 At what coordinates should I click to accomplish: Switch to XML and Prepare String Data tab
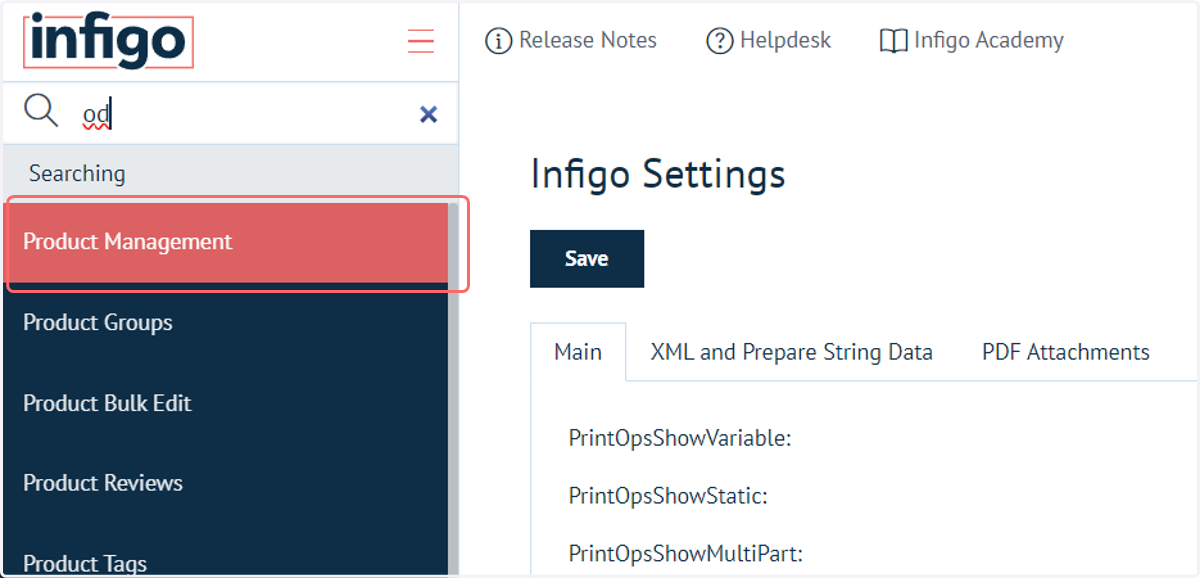[x=791, y=352]
